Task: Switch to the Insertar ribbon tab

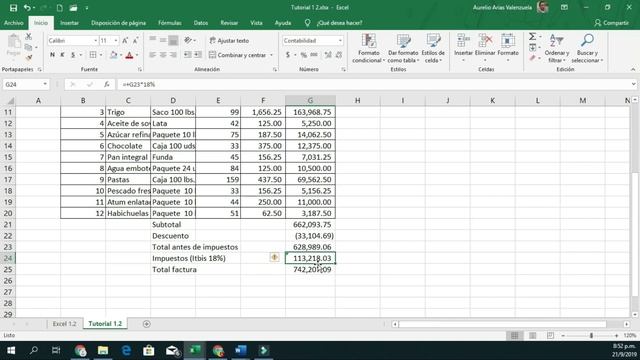Action: coord(69,23)
